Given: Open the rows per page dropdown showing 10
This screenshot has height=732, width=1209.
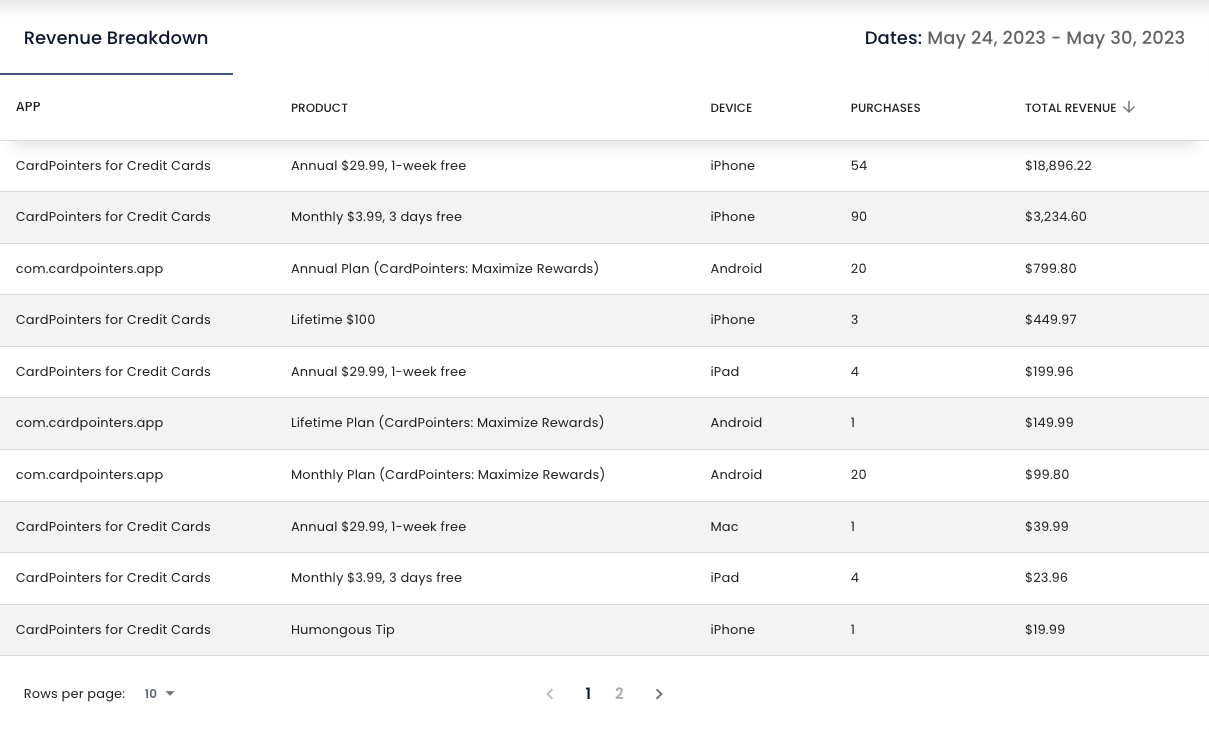Looking at the screenshot, I should (159, 694).
